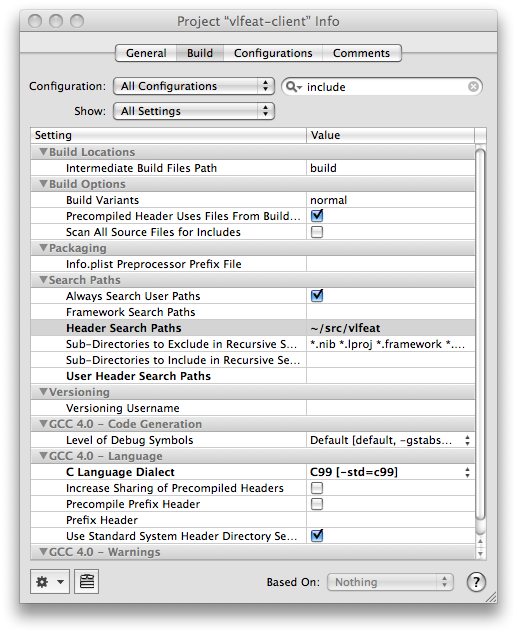Viewport: 517px width, 633px height.
Task: Enable Scan All Source Files for Includes
Action: pos(317,232)
